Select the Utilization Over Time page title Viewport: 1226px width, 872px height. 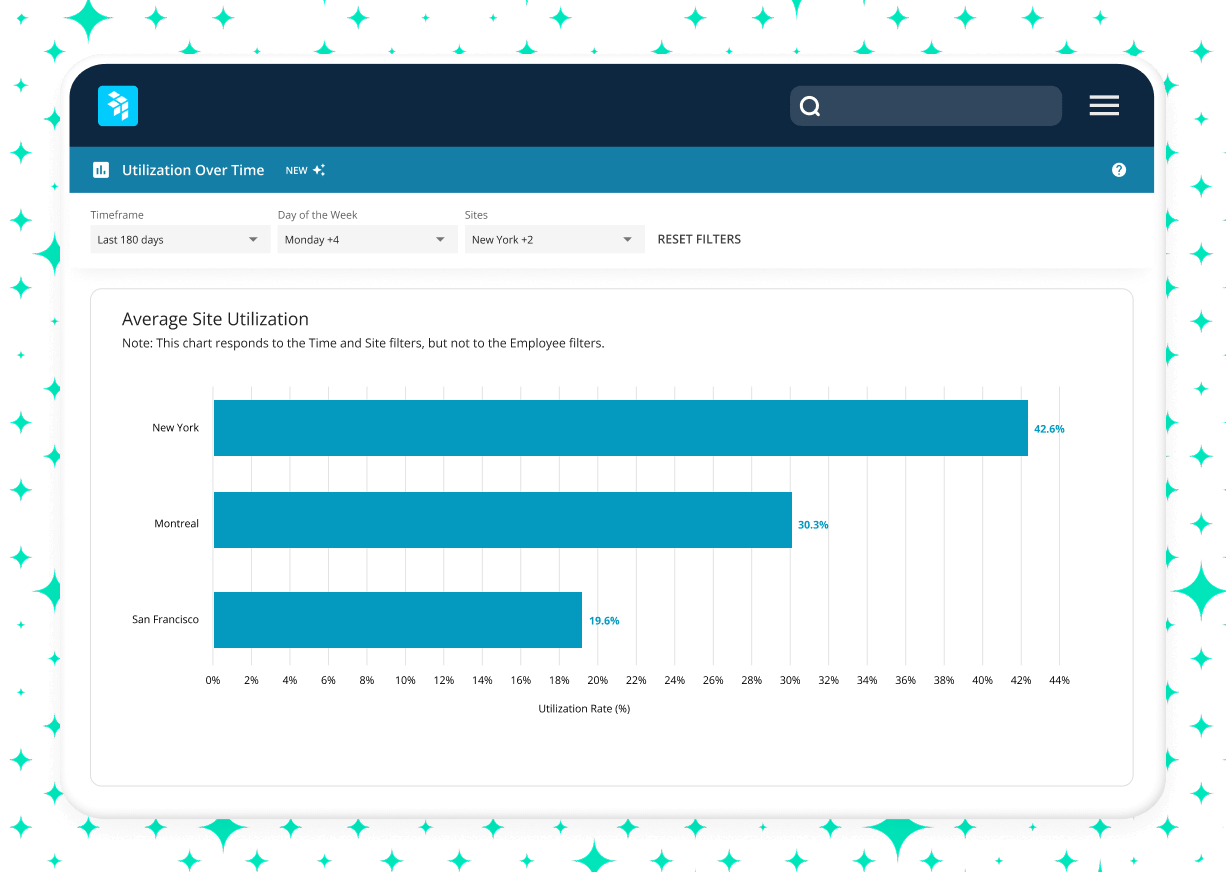pos(193,170)
